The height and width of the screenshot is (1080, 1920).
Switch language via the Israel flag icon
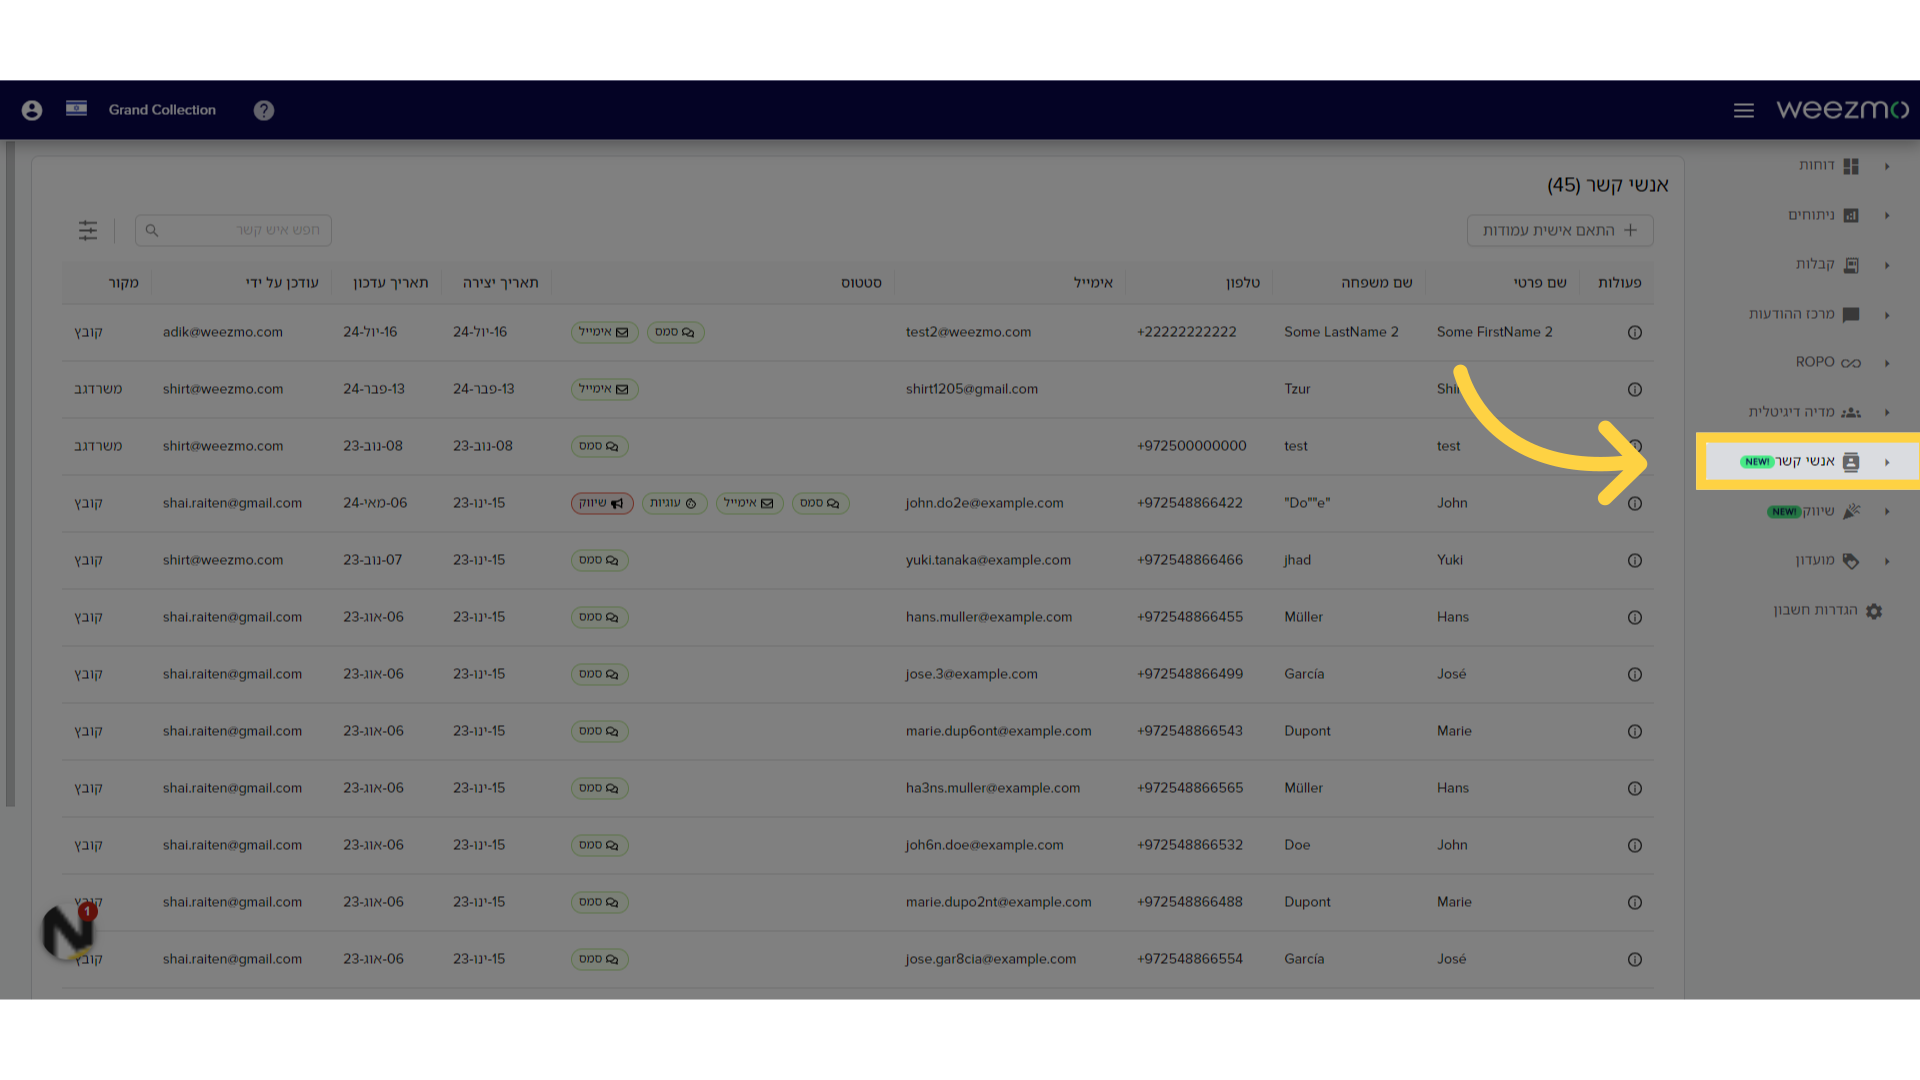[76, 108]
